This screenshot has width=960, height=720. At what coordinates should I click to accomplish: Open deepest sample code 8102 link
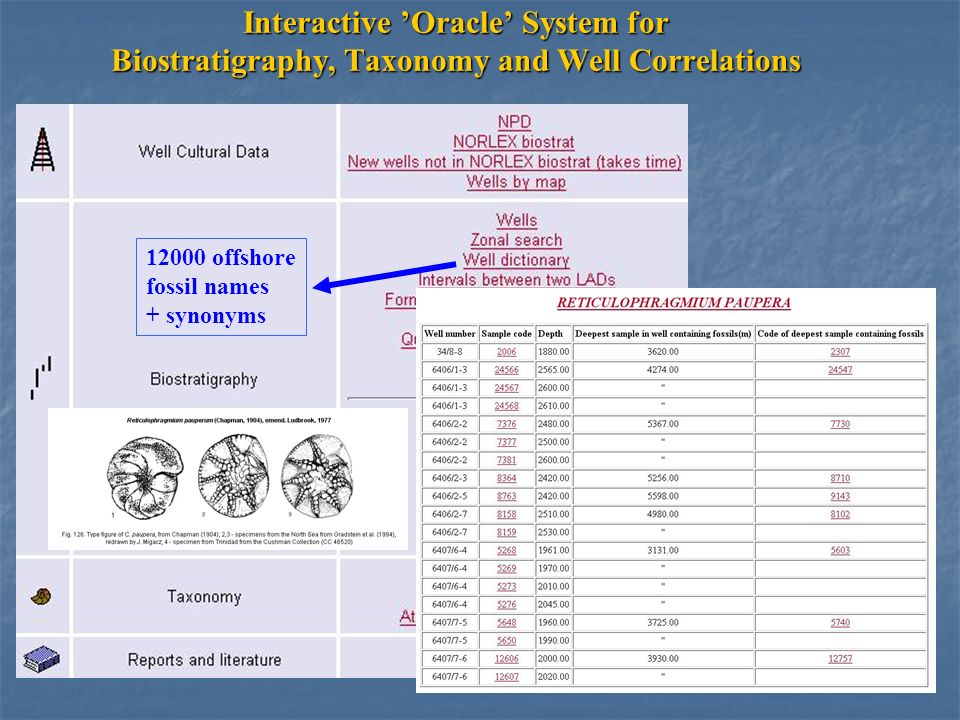click(840, 514)
